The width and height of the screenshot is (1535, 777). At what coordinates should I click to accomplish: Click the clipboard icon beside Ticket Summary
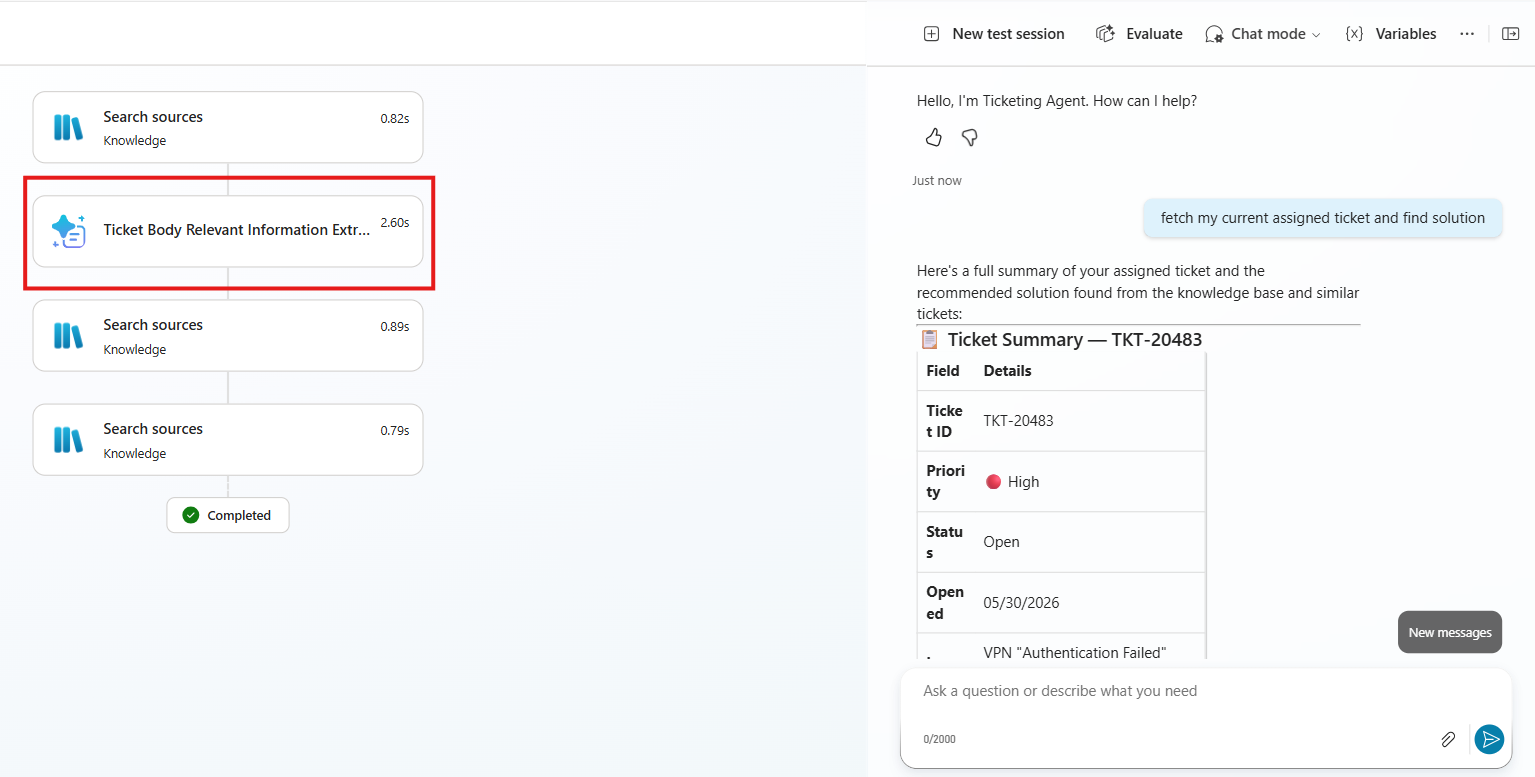click(x=930, y=339)
